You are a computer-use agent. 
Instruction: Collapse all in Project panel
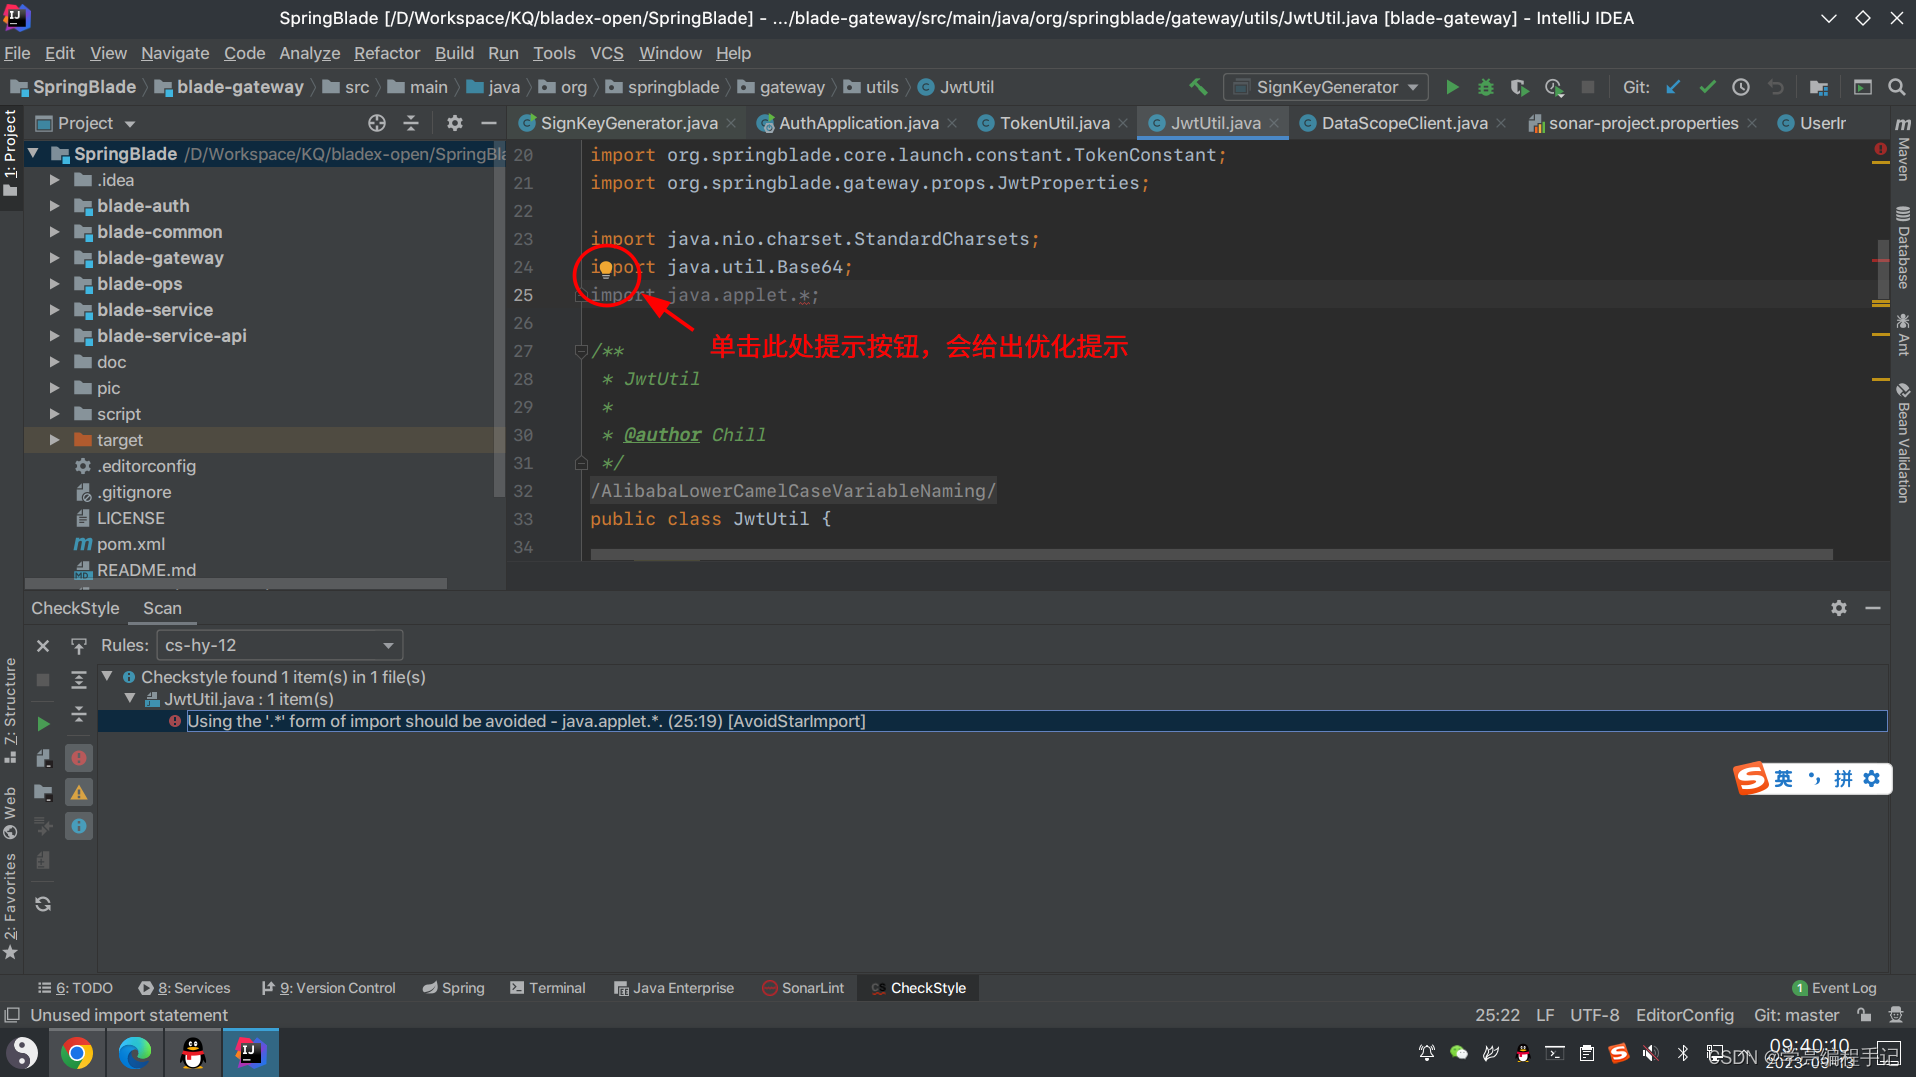(411, 123)
